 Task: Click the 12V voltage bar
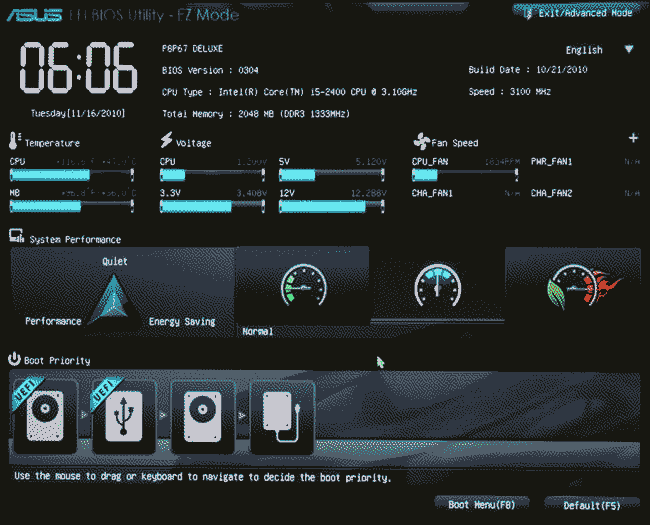[x=332, y=206]
